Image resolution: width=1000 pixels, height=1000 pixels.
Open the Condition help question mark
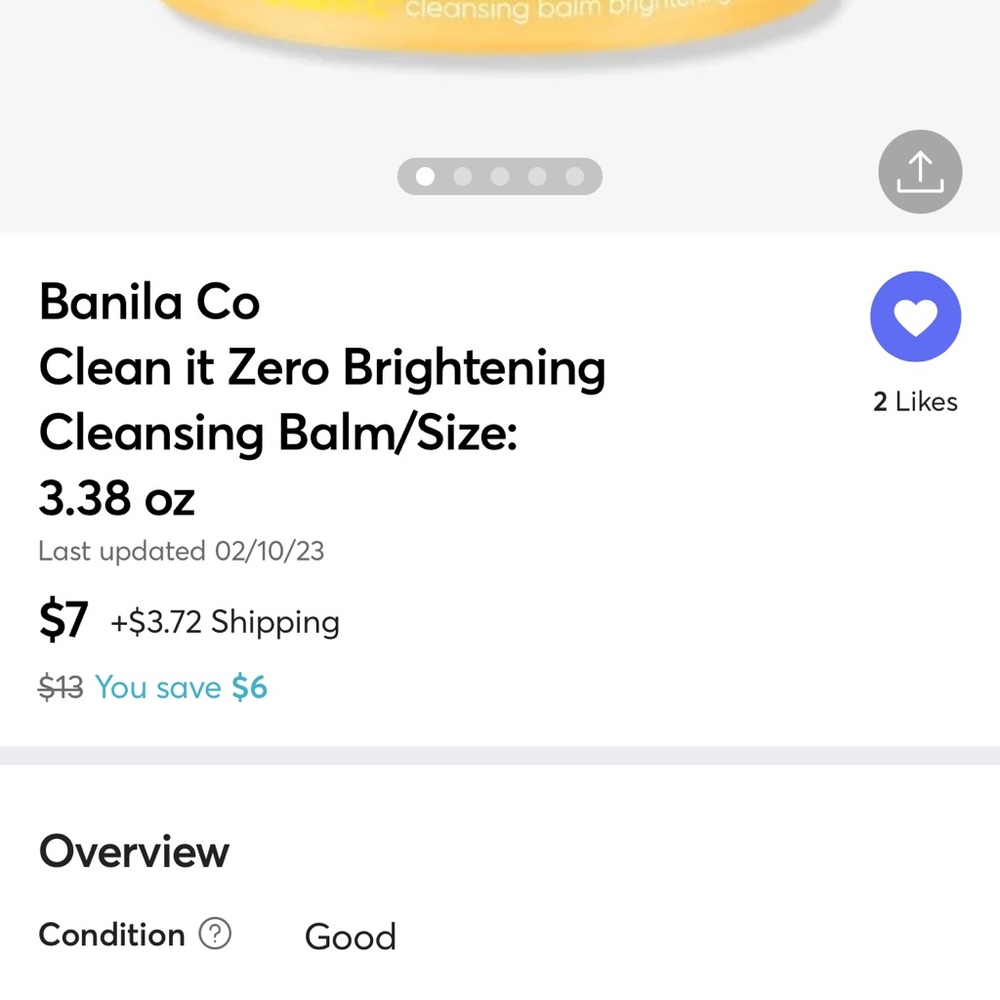coord(215,934)
